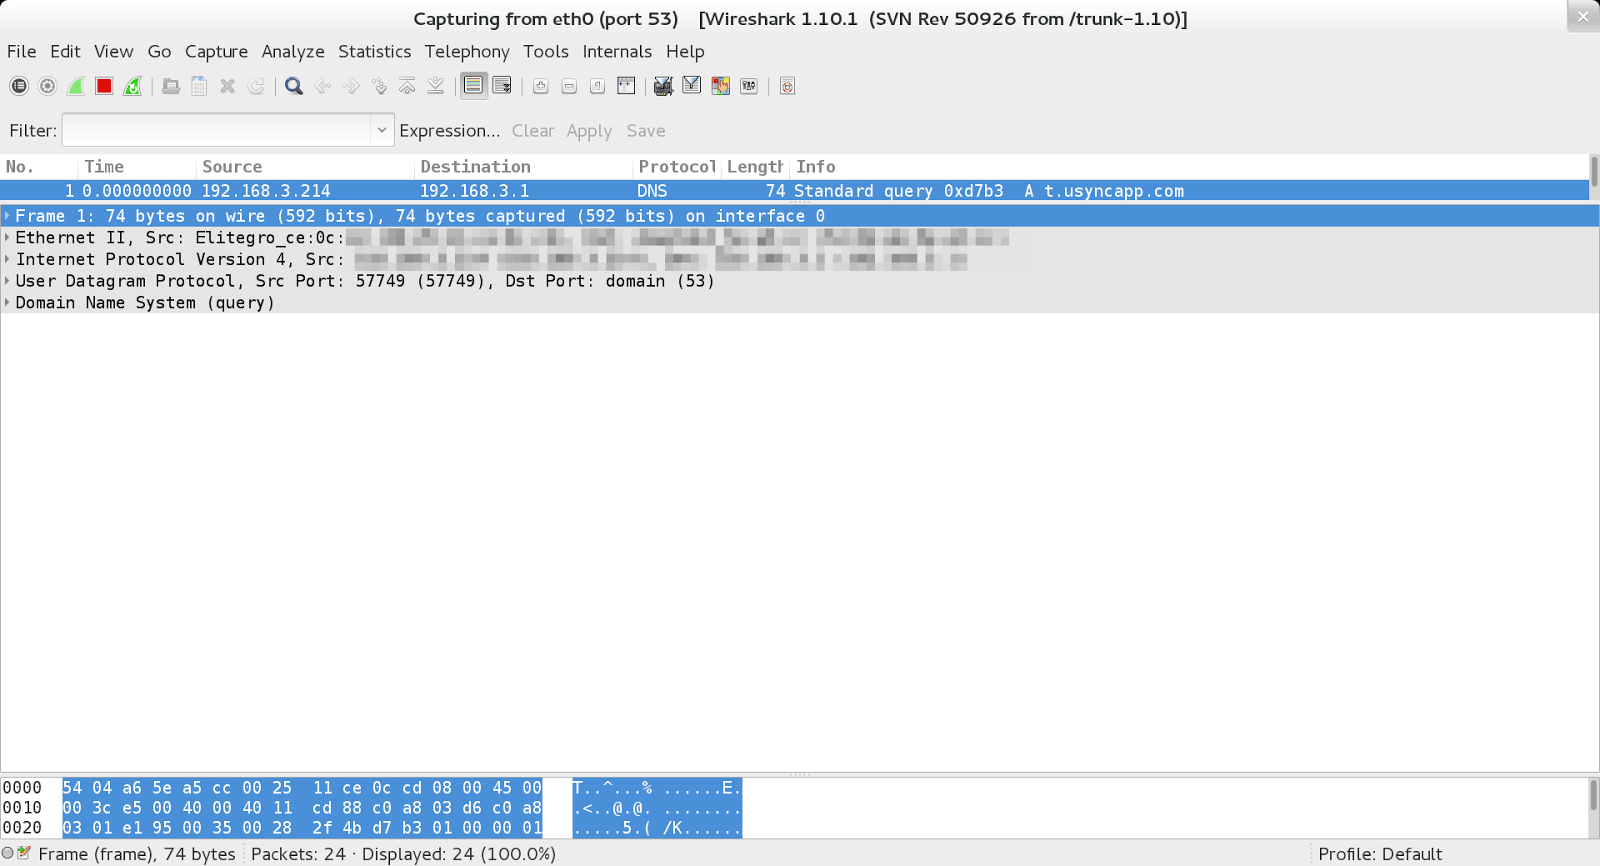Image resolution: width=1600 pixels, height=866 pixels.
Task: Open the File menu
Action: click(x=22, y=51)
